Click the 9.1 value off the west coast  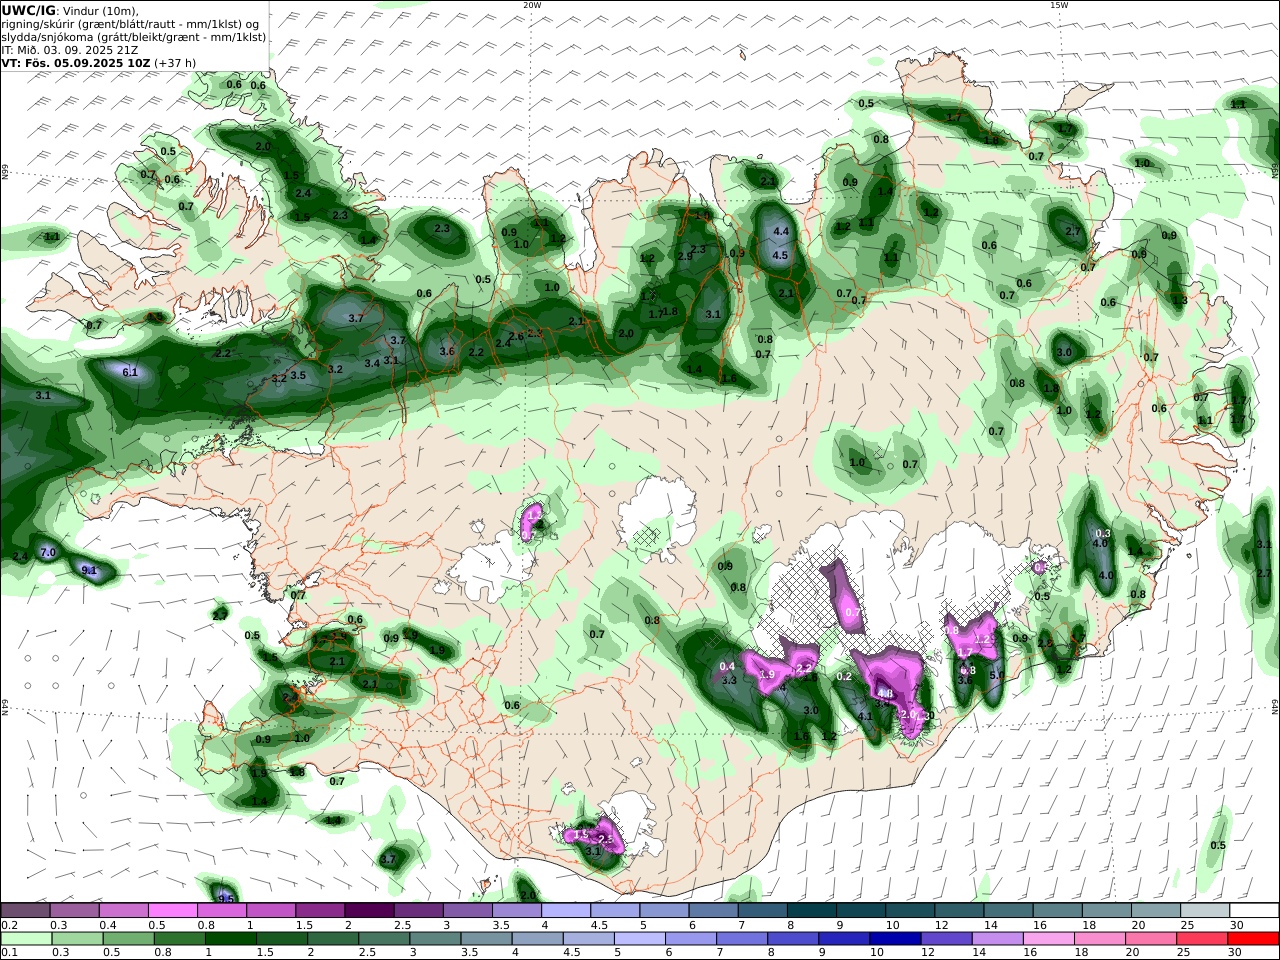(88, 571)
